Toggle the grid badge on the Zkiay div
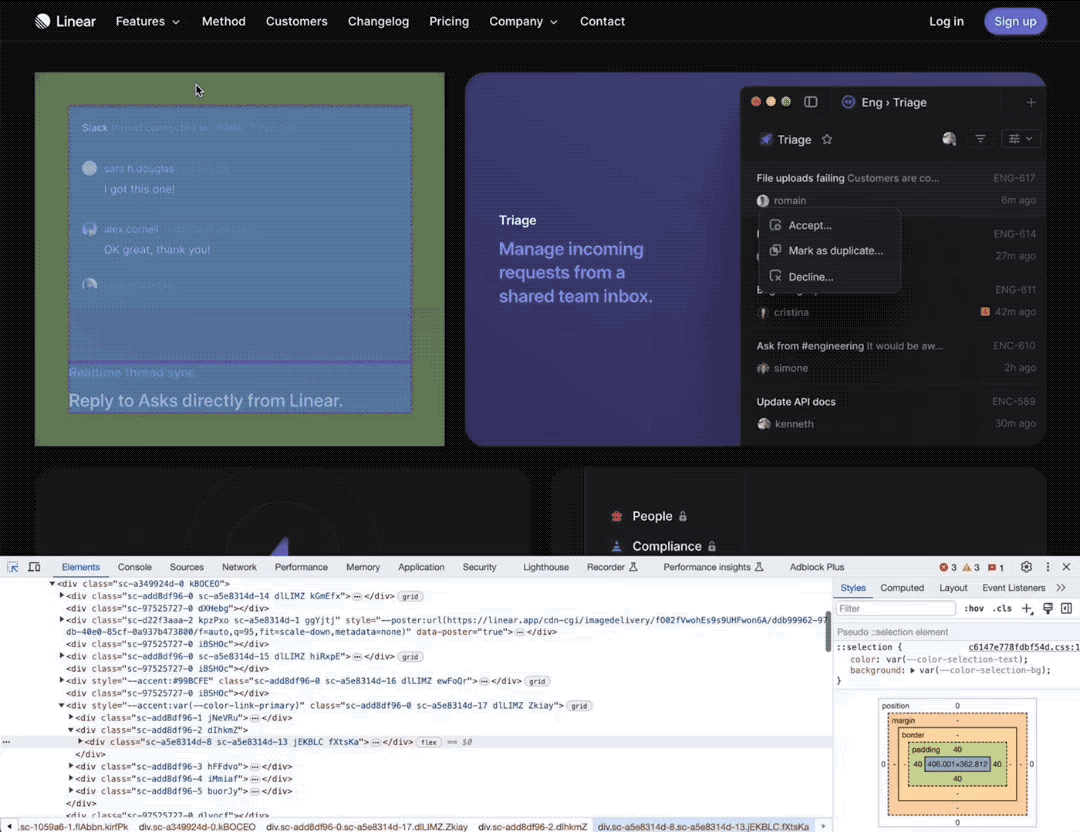Viewport: 1080px width, 832px height. pyautogui.click(x=579, y=706)
